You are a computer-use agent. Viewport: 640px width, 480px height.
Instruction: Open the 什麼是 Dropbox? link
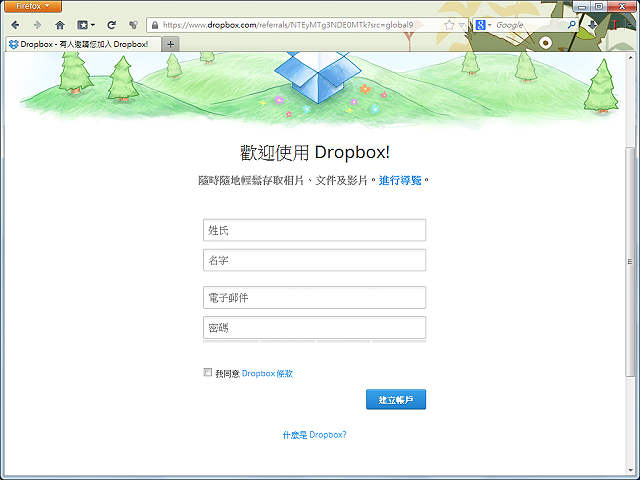coord(314,435)
